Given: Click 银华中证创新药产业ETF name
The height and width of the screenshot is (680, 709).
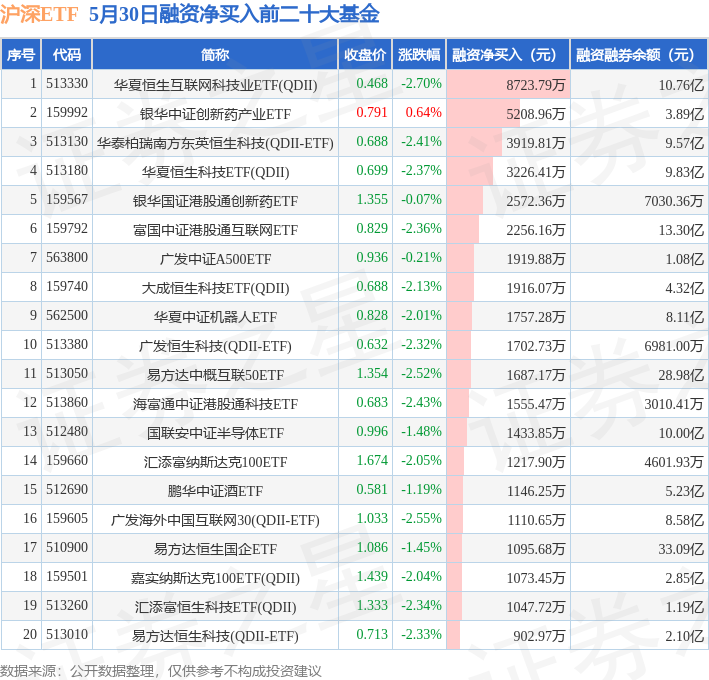Looking at the screenshot, I should 215,114.
